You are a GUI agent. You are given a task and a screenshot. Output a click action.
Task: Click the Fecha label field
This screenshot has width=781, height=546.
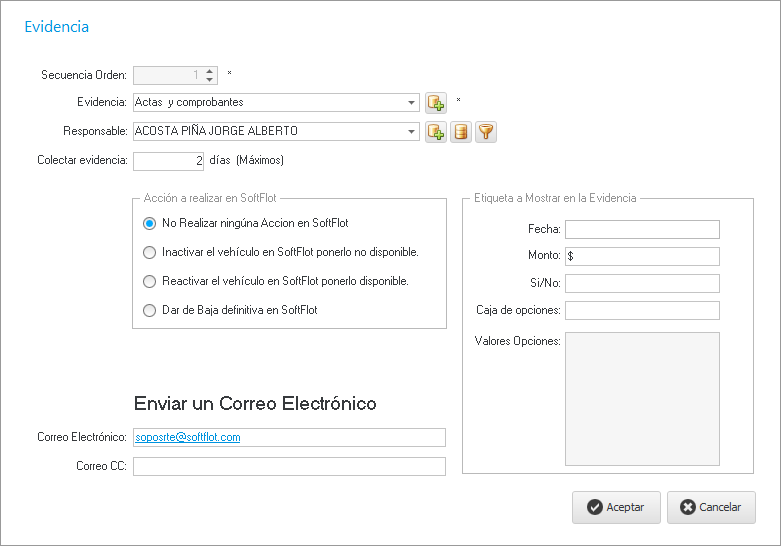pyautogui.click(x=642, y=229)
